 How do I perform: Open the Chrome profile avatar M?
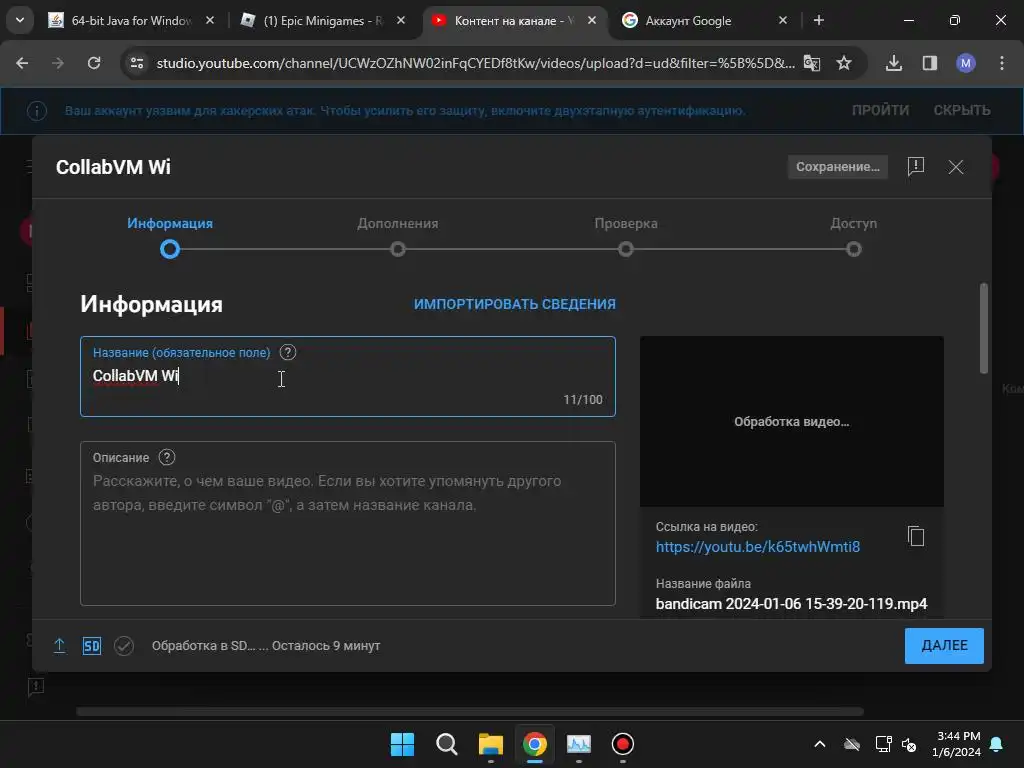(966, 63)
